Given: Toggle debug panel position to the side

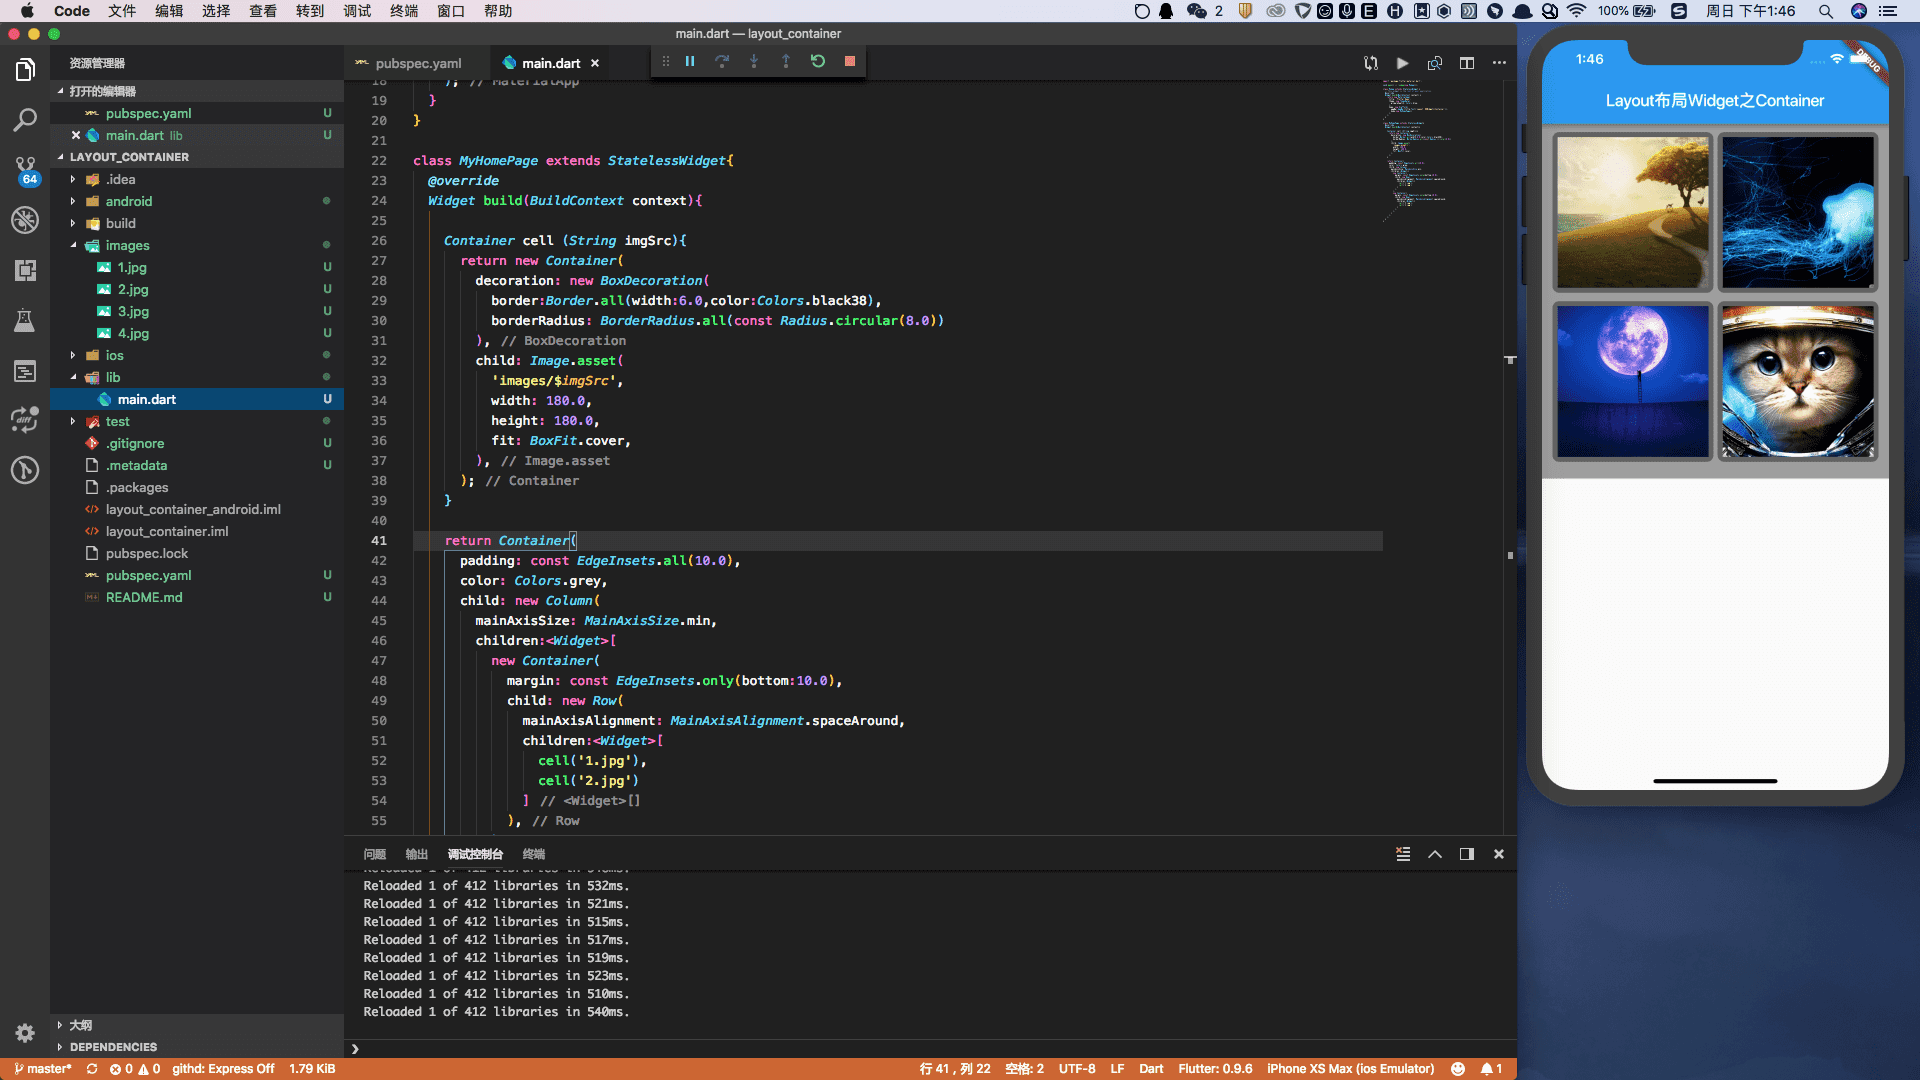Looking at the screenshot, I should pos(1467,854).
